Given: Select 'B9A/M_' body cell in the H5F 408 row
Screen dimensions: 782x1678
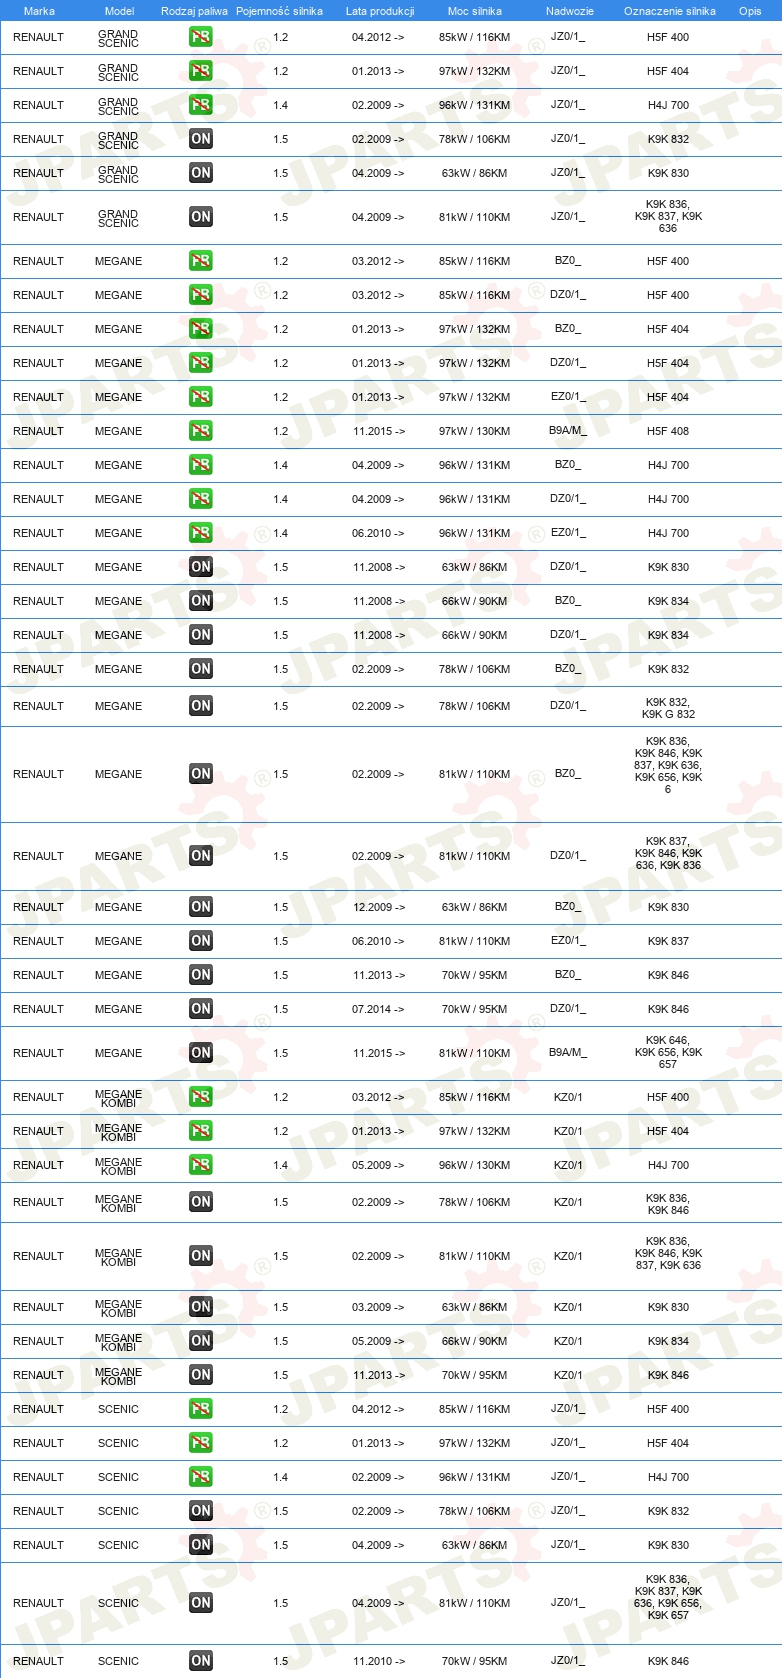Looking at the screenshot, I should [568, 431].
